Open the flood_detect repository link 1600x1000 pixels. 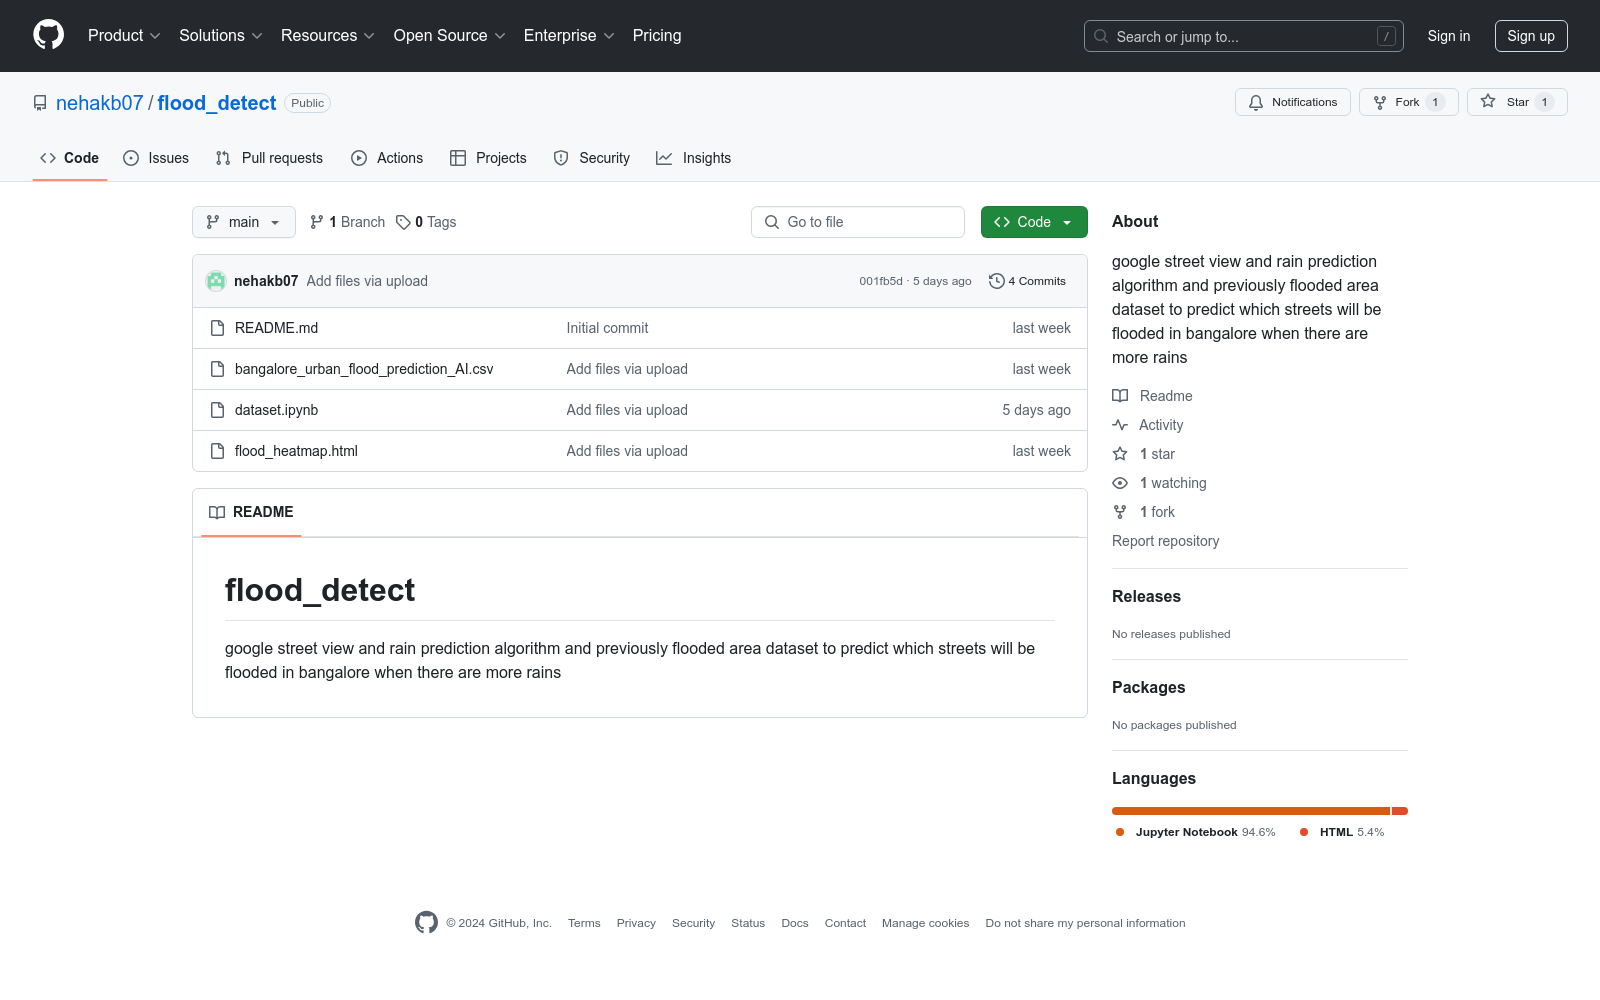(217, 103)
